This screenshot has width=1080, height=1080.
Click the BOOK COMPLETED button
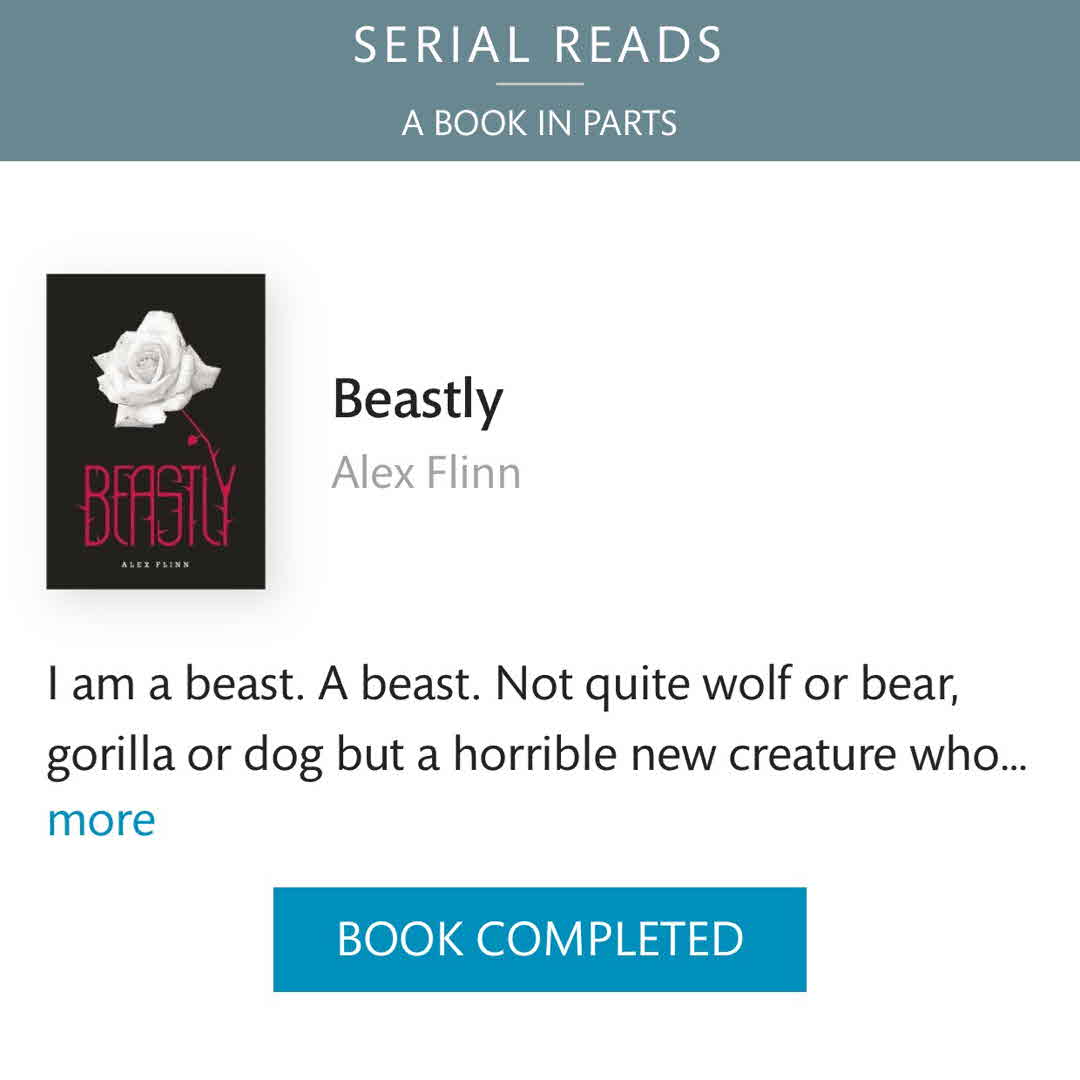[539, 939]
